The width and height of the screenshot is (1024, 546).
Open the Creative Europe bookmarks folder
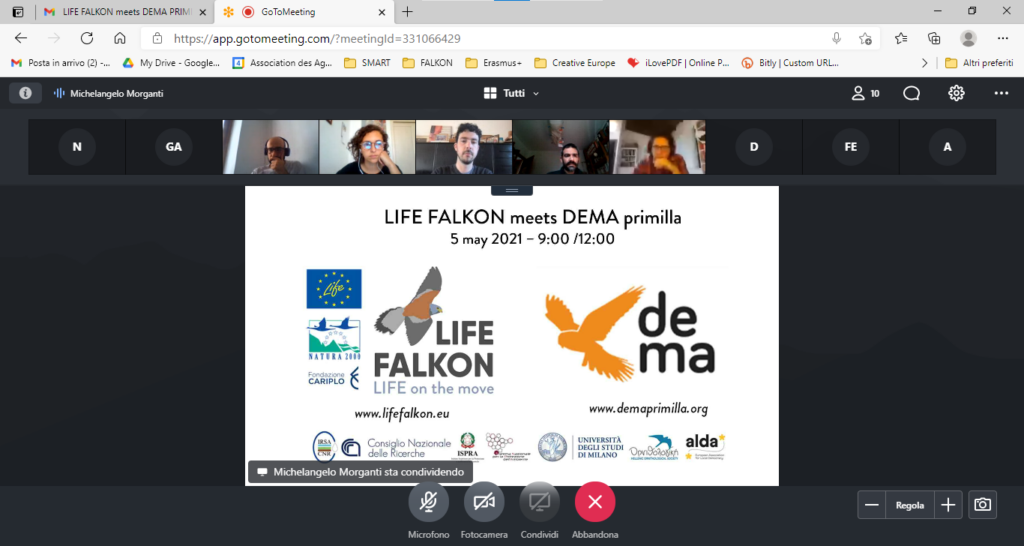[x=575, y=63]
